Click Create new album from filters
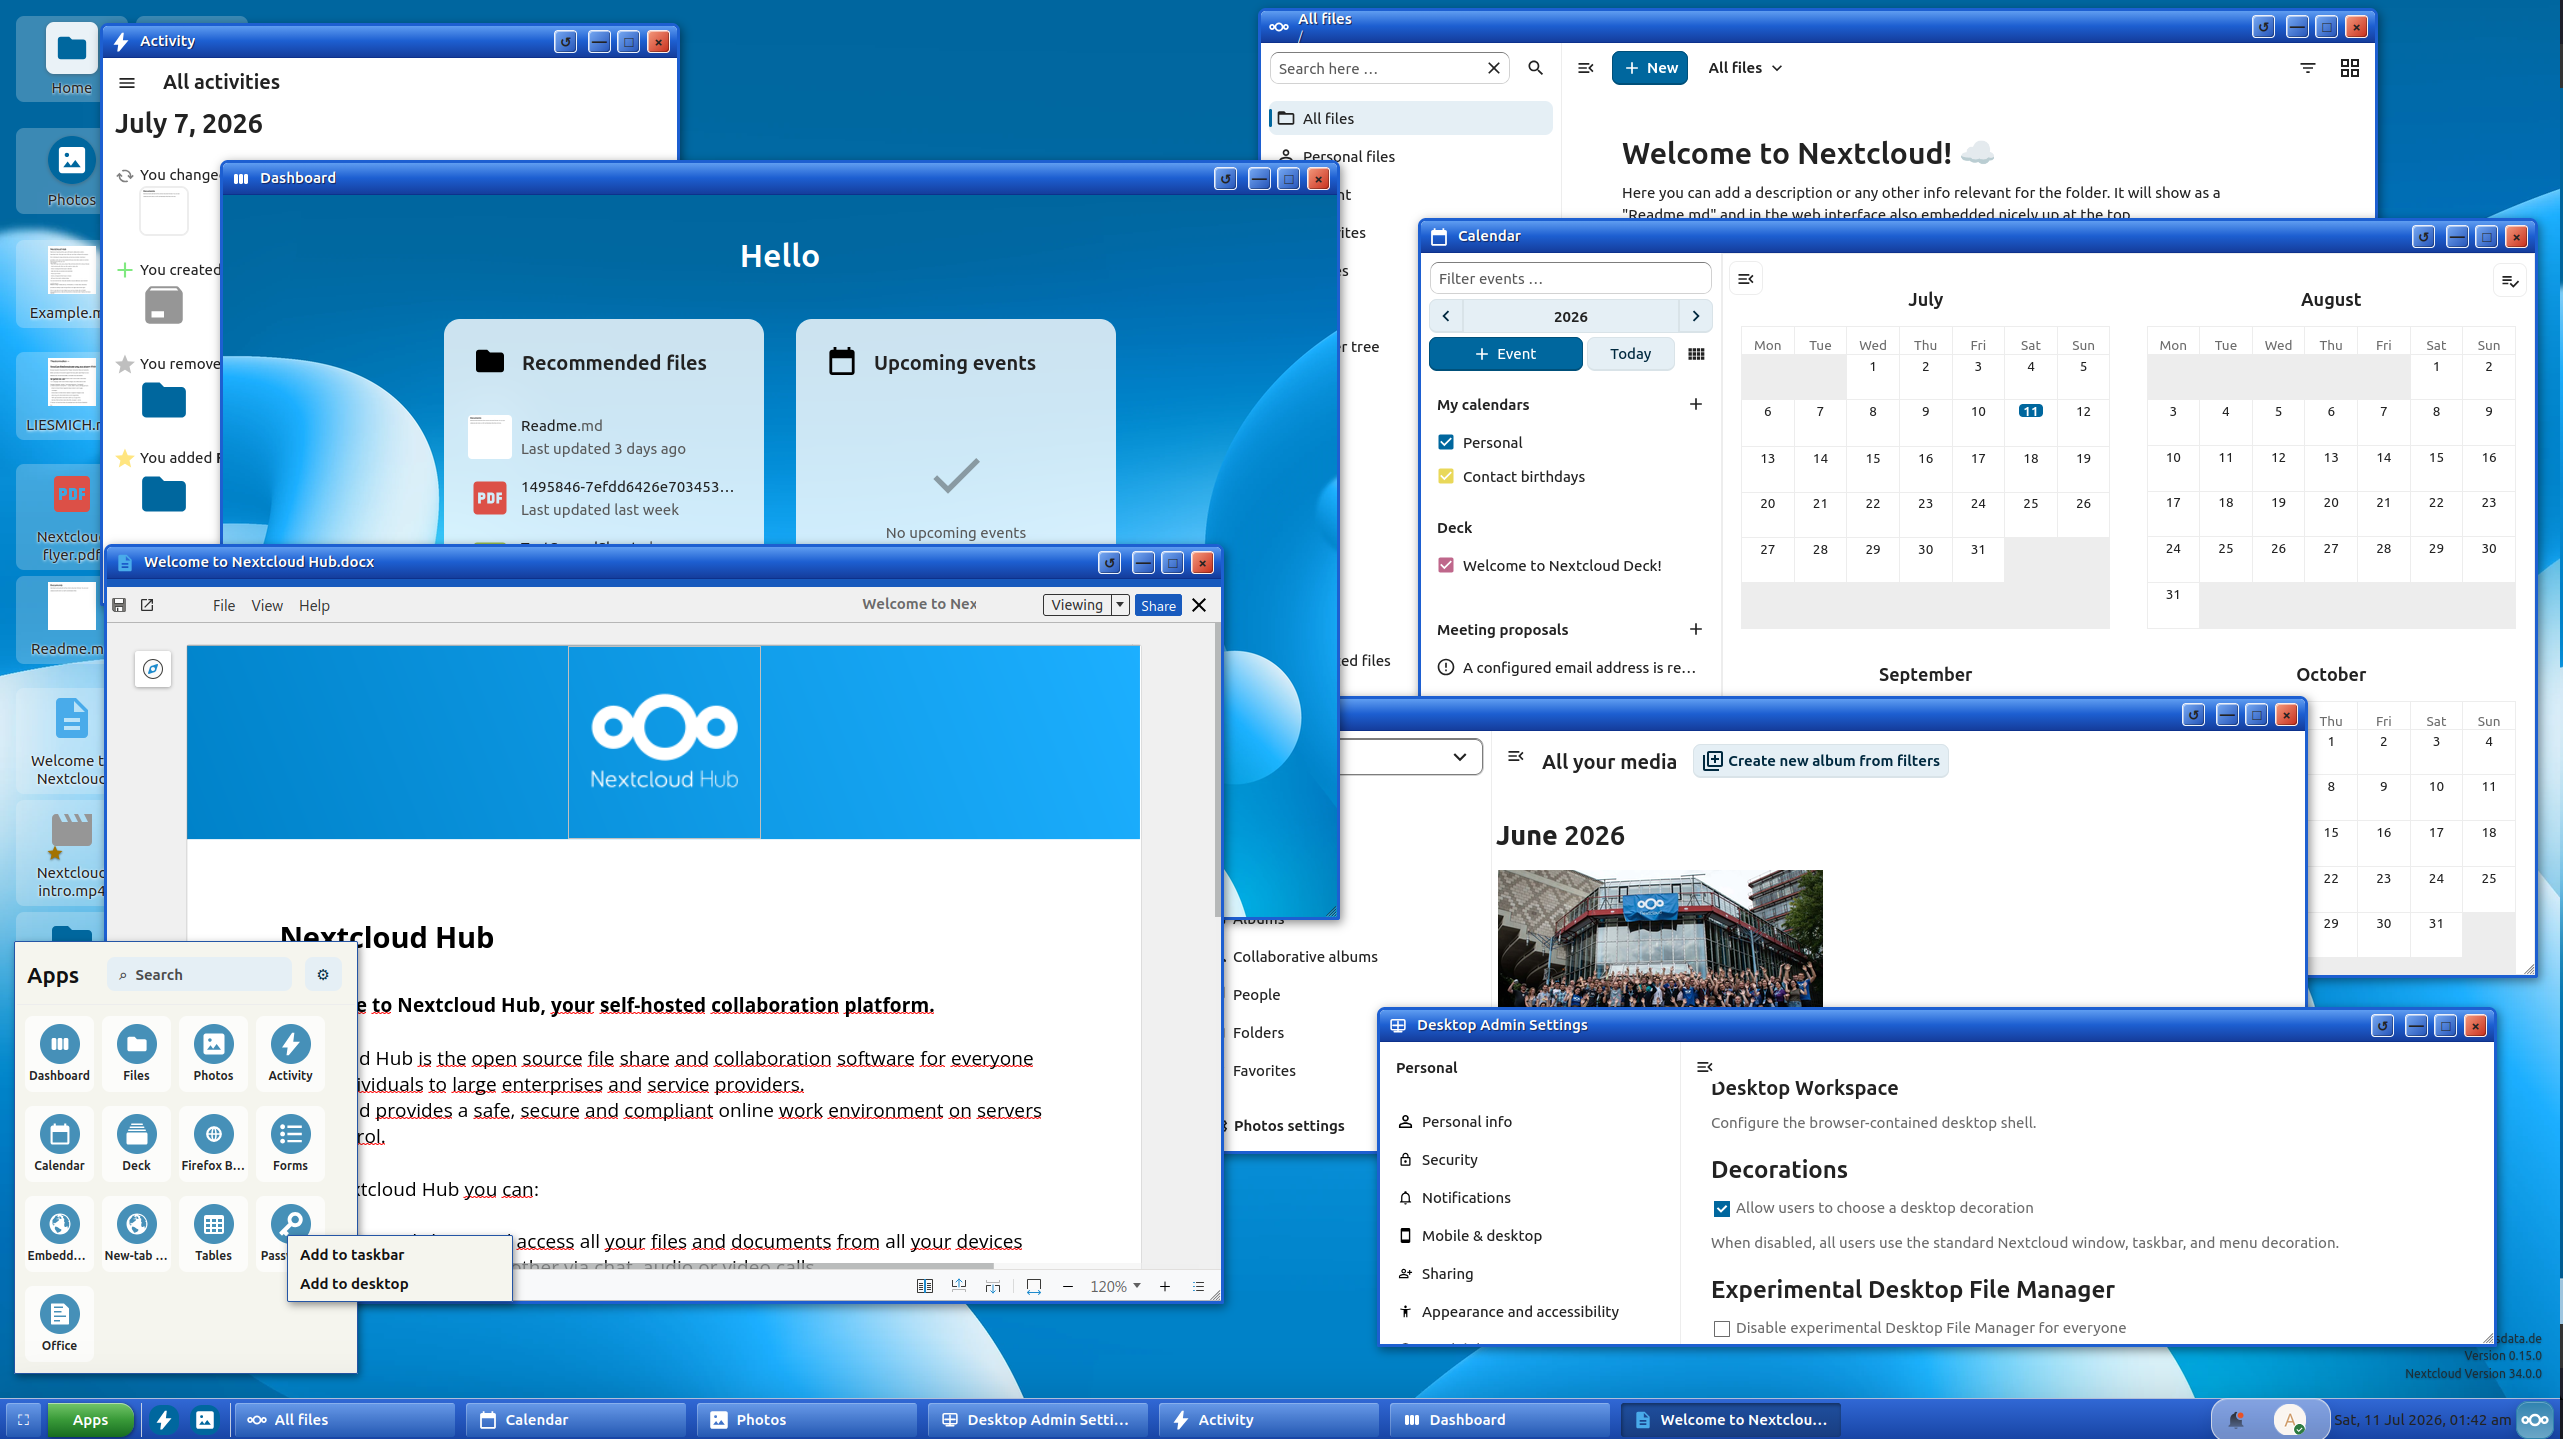Viewport: 2563px width, 1439px height. tap(1821, 761)
